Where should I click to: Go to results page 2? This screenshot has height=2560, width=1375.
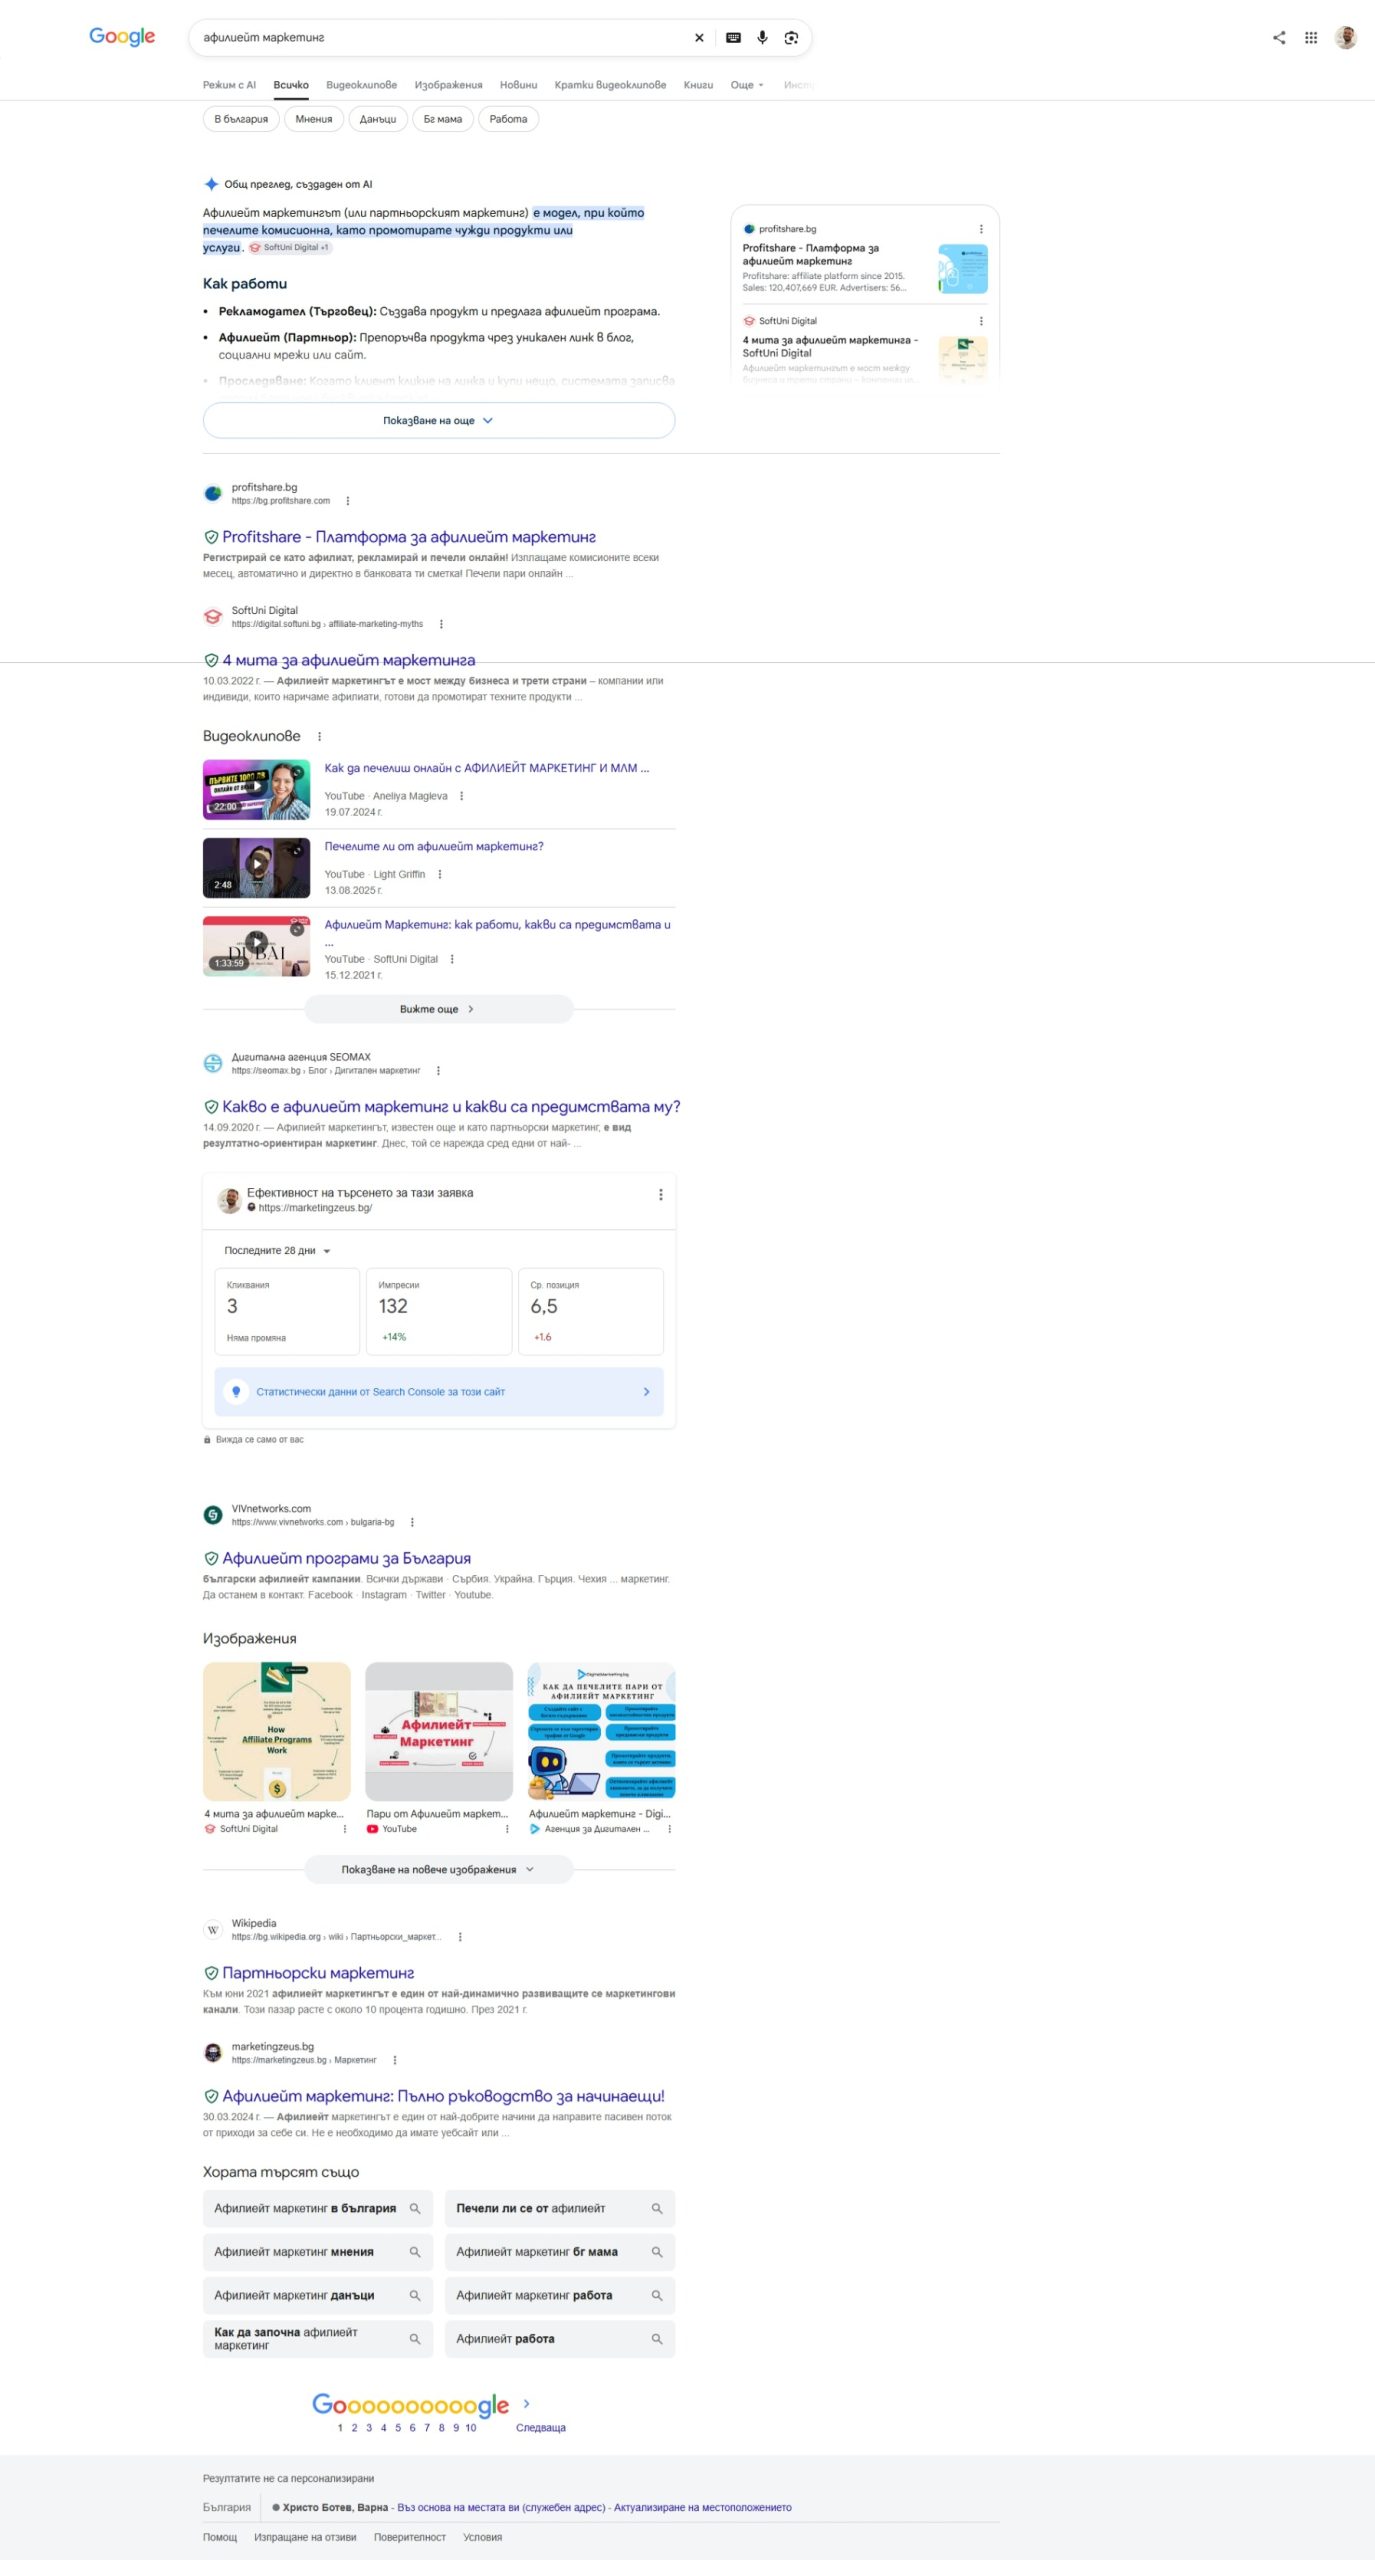pyautogui.click(x=354, y=2428)
